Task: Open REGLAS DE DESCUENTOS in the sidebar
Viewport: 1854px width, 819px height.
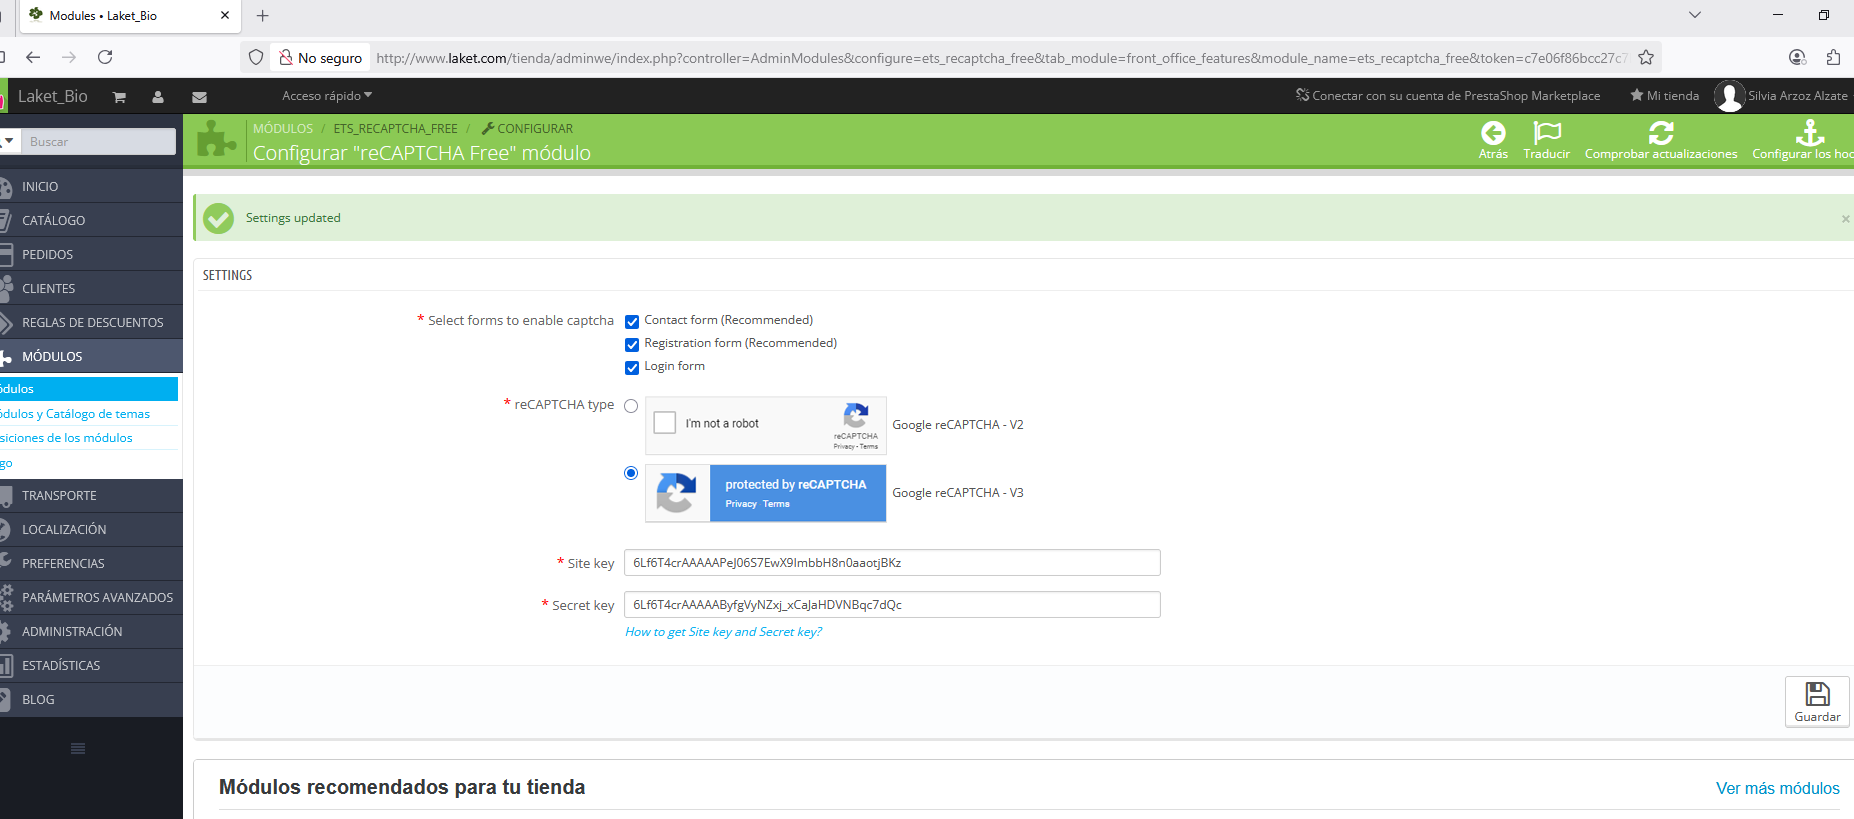Action: (x=91, y=323)
